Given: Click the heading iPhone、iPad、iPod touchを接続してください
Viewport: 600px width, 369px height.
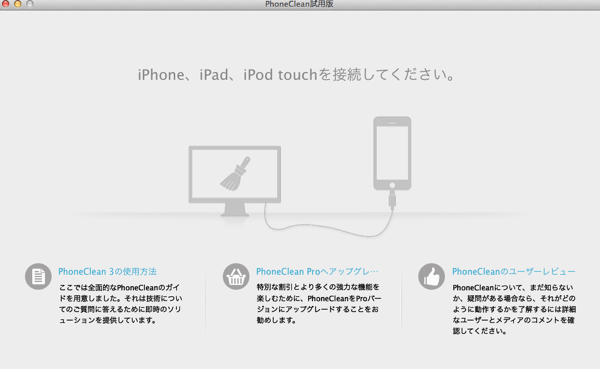Looking at the screenshot, I should 297,75.
